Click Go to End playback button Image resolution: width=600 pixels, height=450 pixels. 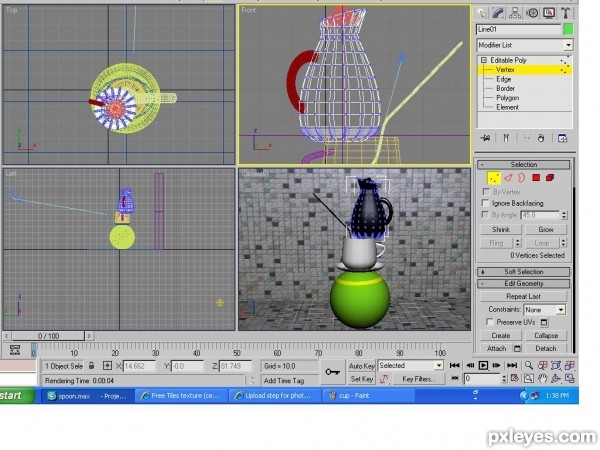coord(512,366)
